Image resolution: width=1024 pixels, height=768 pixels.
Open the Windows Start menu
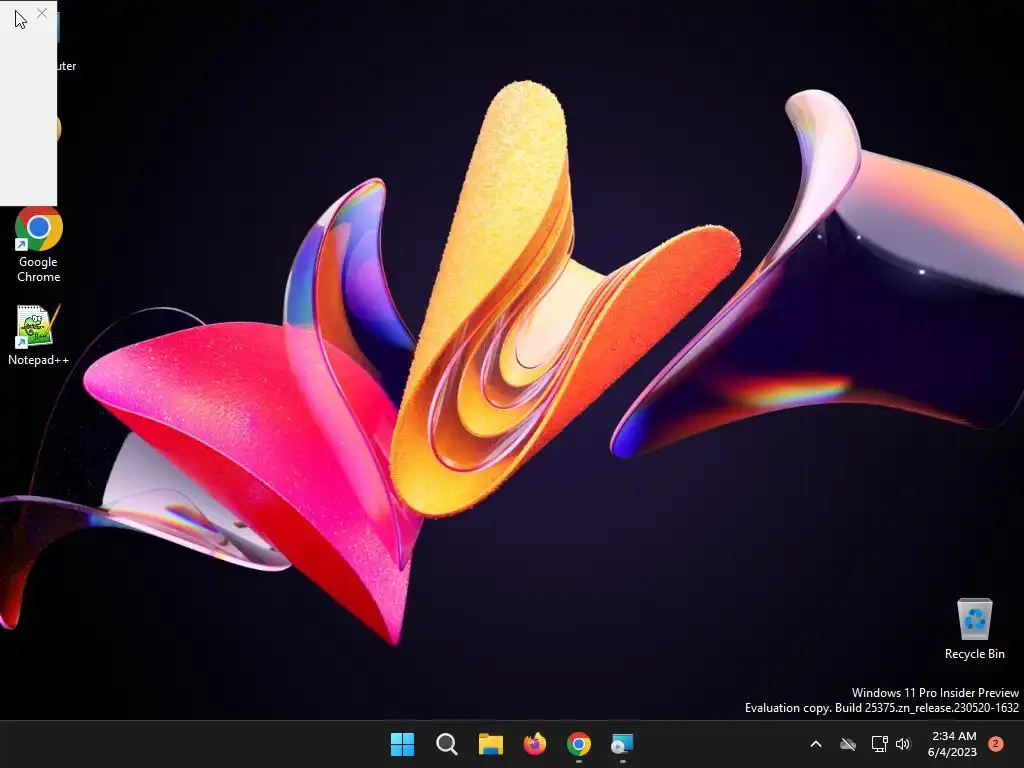402,744
